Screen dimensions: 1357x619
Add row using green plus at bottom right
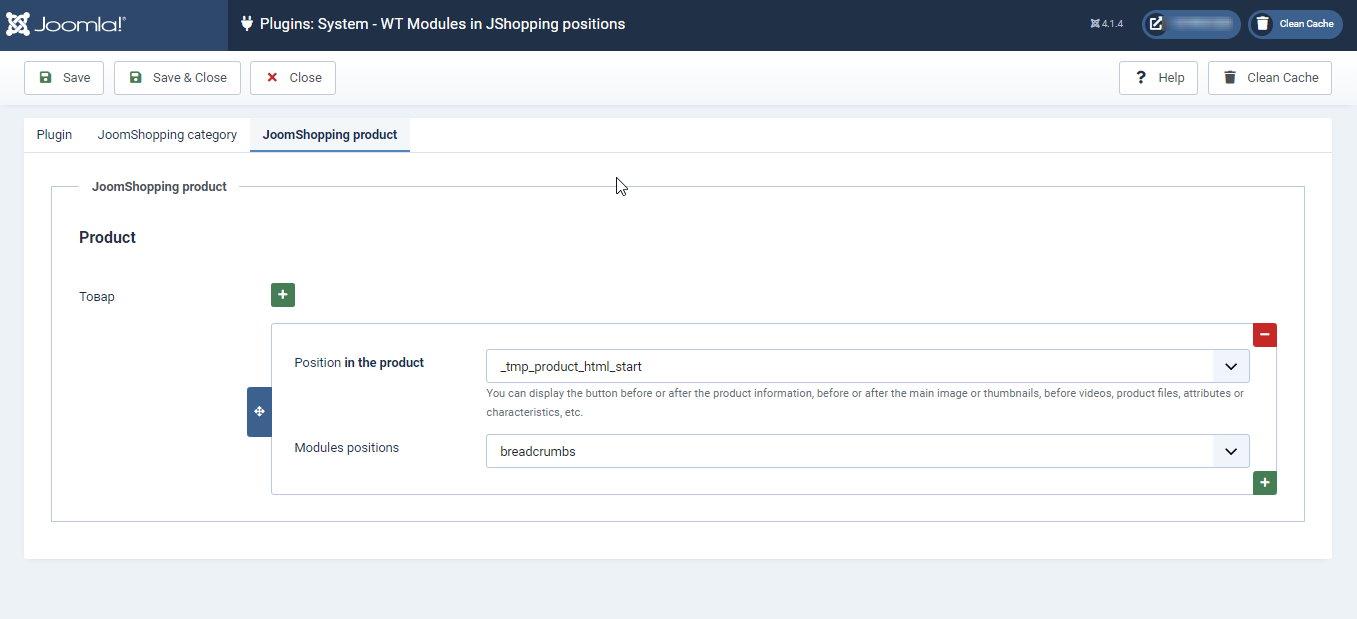(1264, 483)
